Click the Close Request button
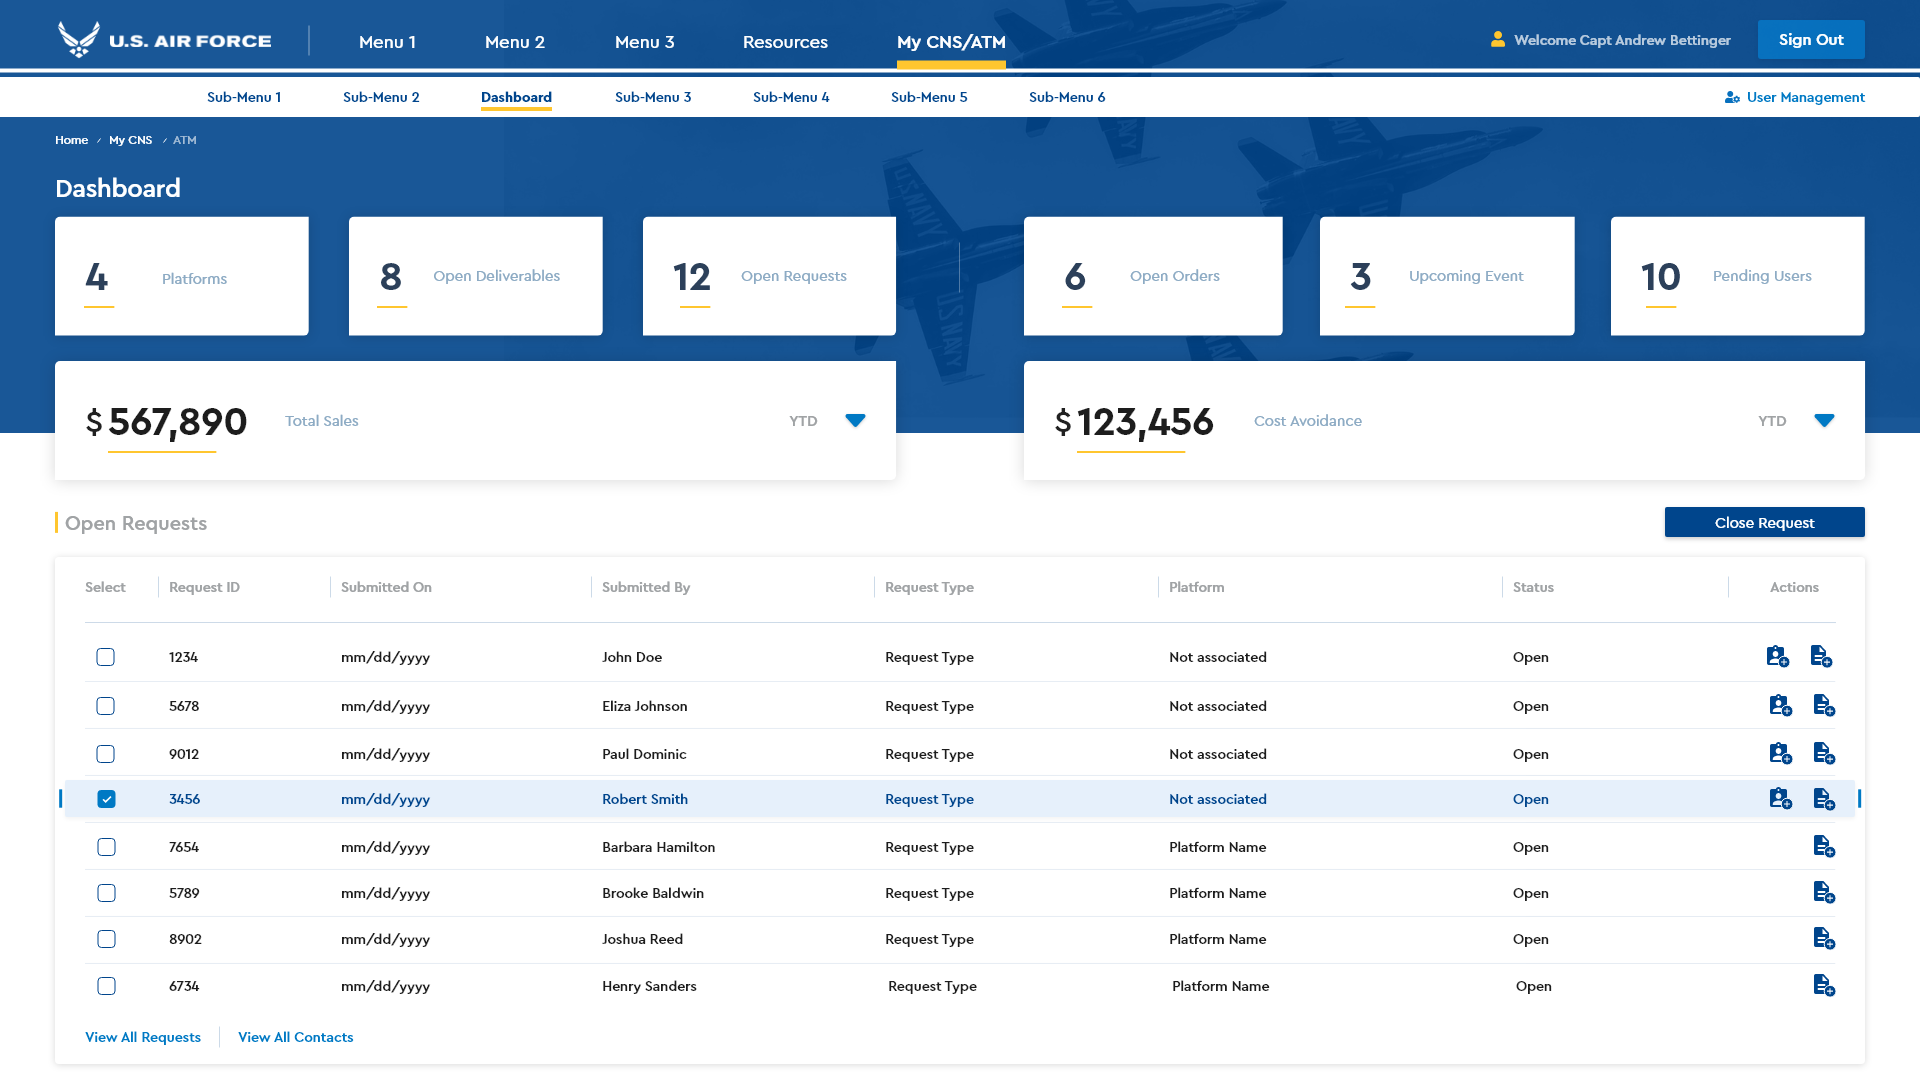Screen dimensions: 1920x1080 click(x=1764, y=522)
